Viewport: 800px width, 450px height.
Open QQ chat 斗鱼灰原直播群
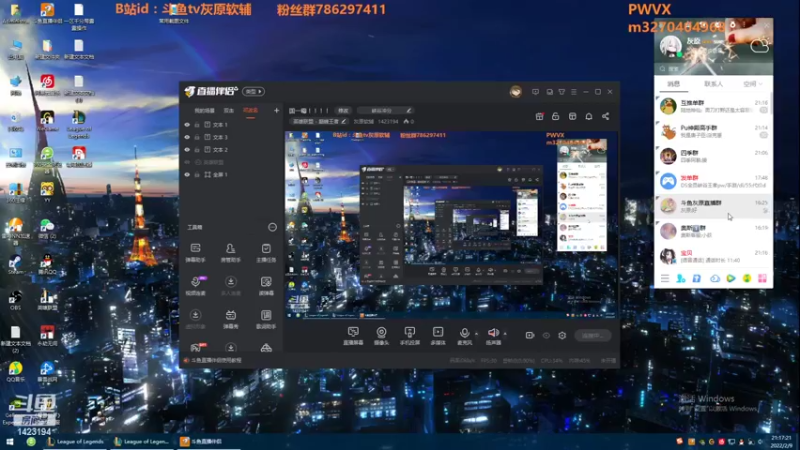713,206
